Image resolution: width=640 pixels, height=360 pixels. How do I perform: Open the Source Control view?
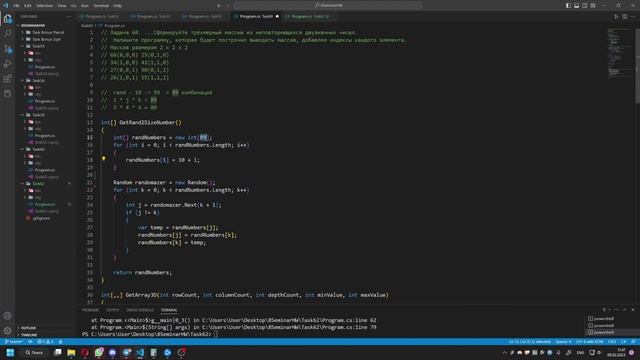pyautogui.click(x=7, y=49)
